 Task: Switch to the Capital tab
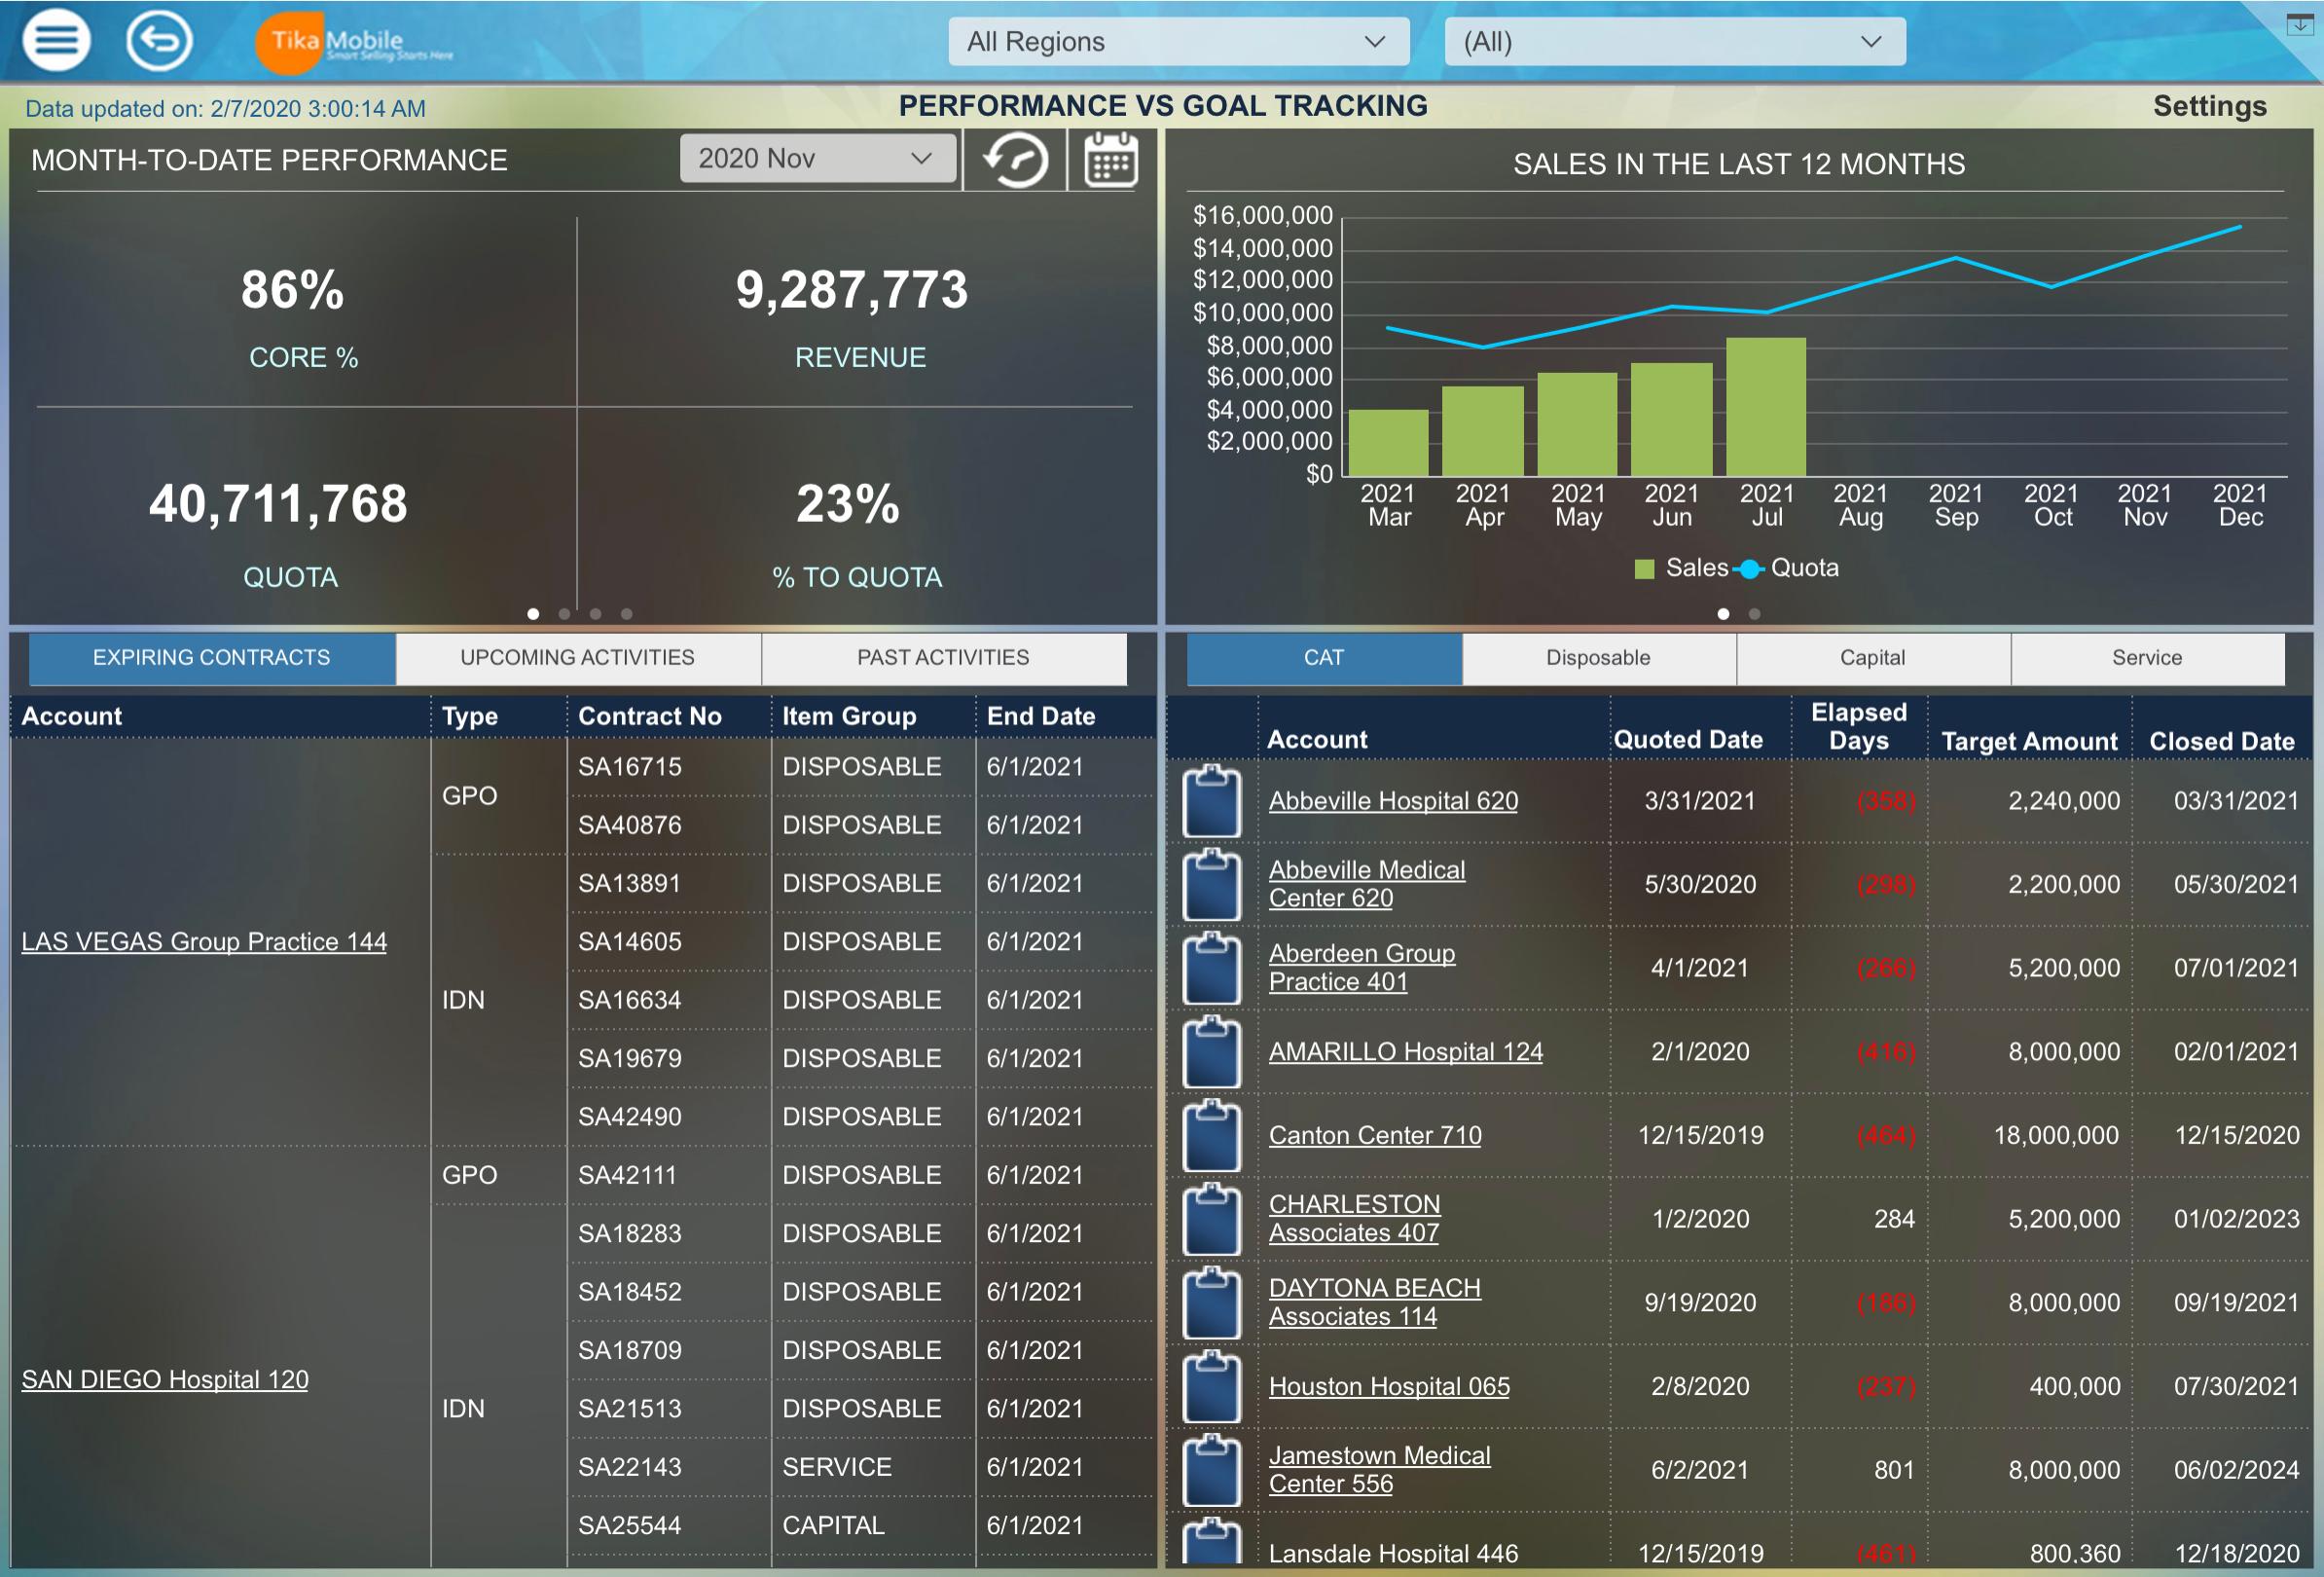pos(1873,658)
